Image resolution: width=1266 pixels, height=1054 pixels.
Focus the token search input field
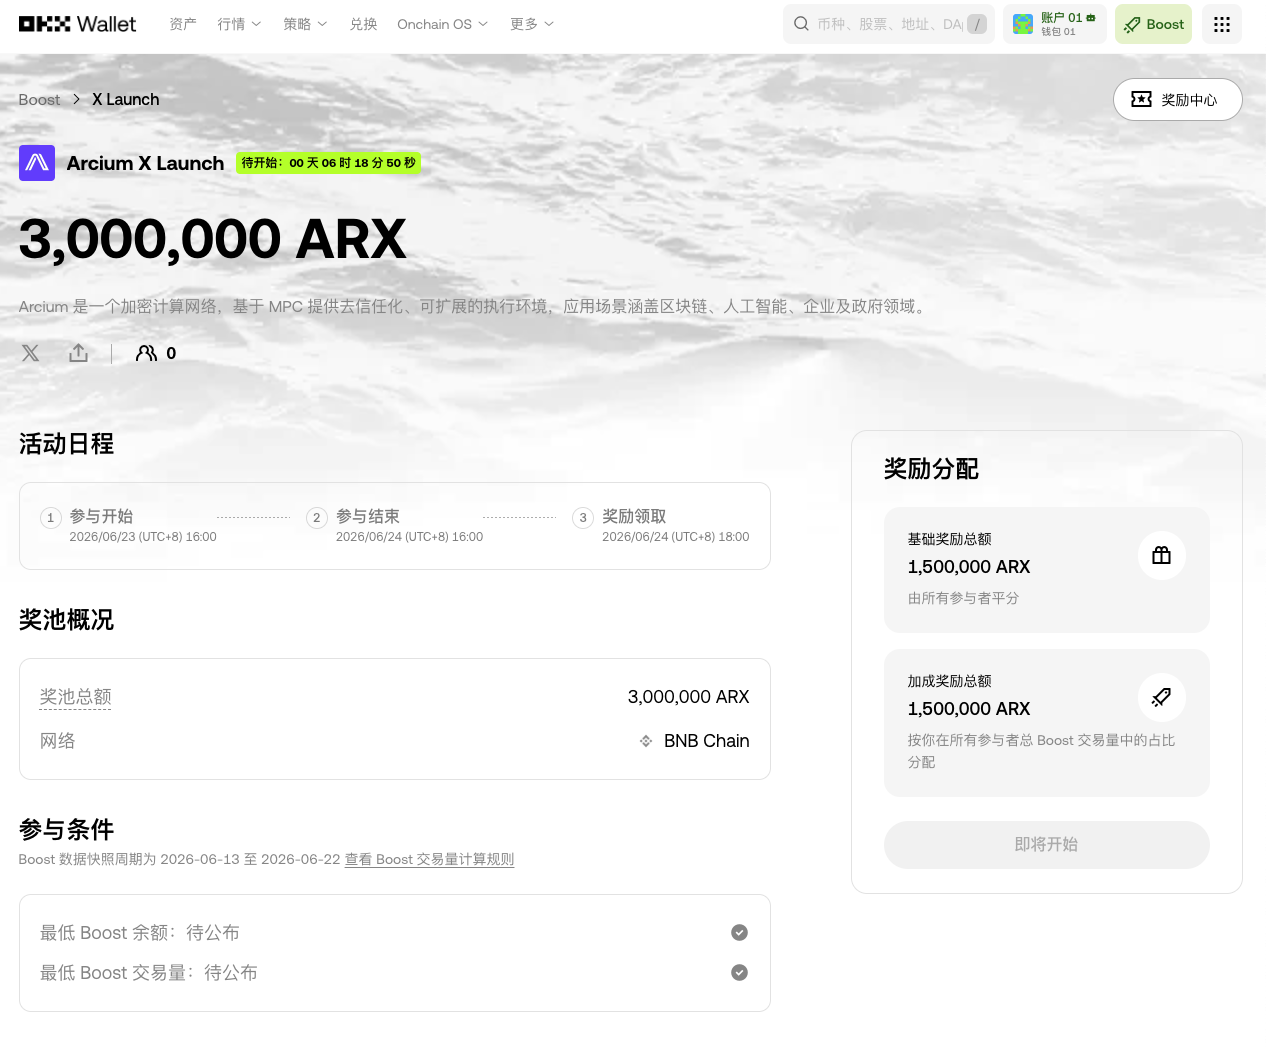coord(889,24)
